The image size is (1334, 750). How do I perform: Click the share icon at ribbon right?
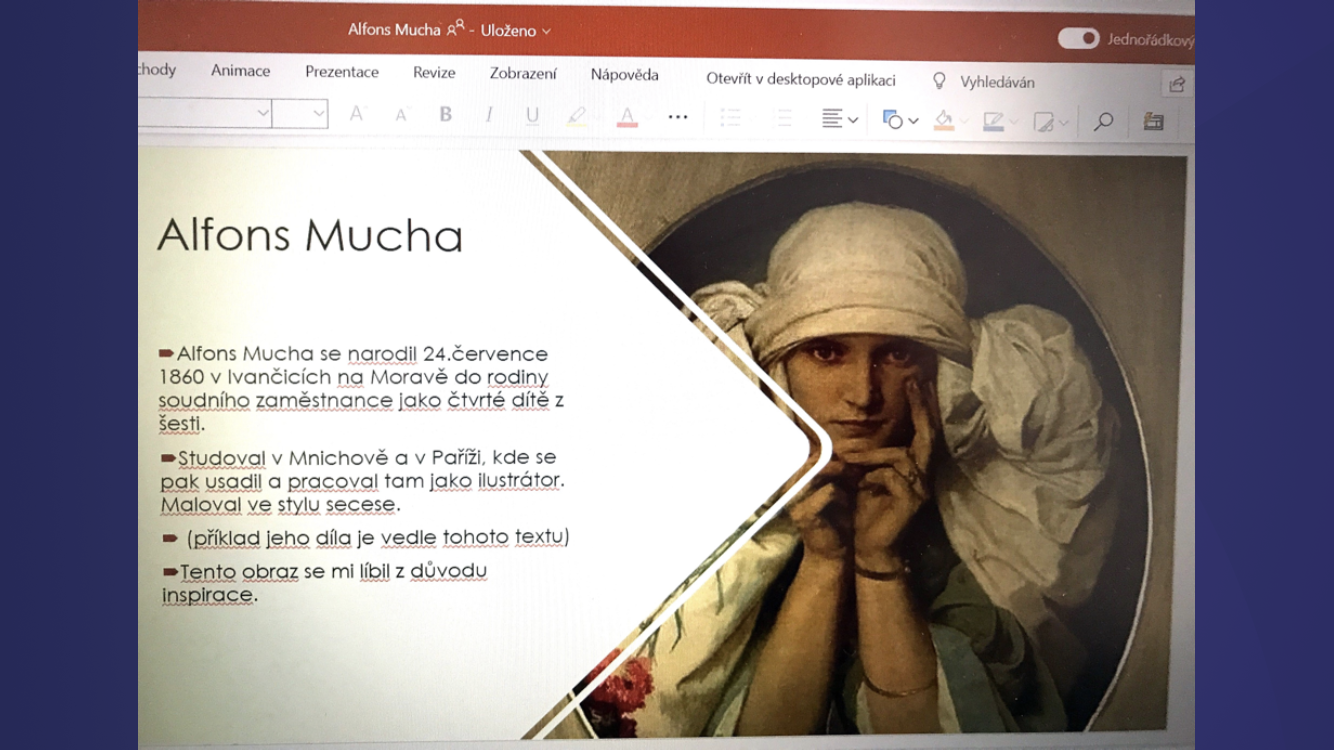(1177, 84)
